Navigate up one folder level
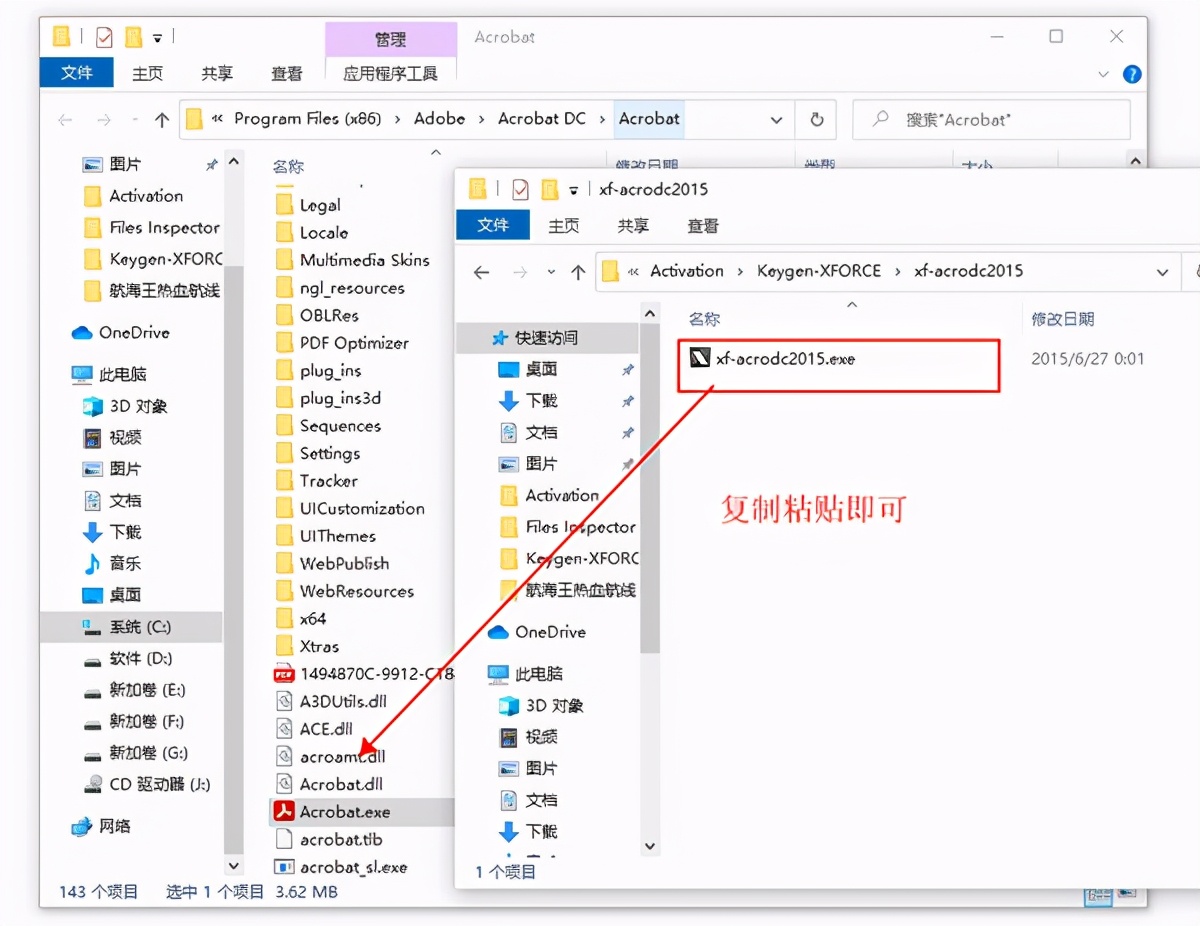Viewport: 1200px width, 926px height. [163, 119]
